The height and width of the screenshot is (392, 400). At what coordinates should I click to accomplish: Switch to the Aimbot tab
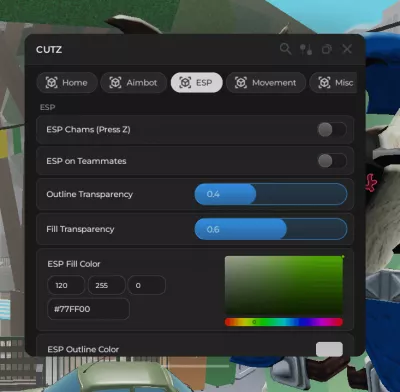[x=134, y=82]
